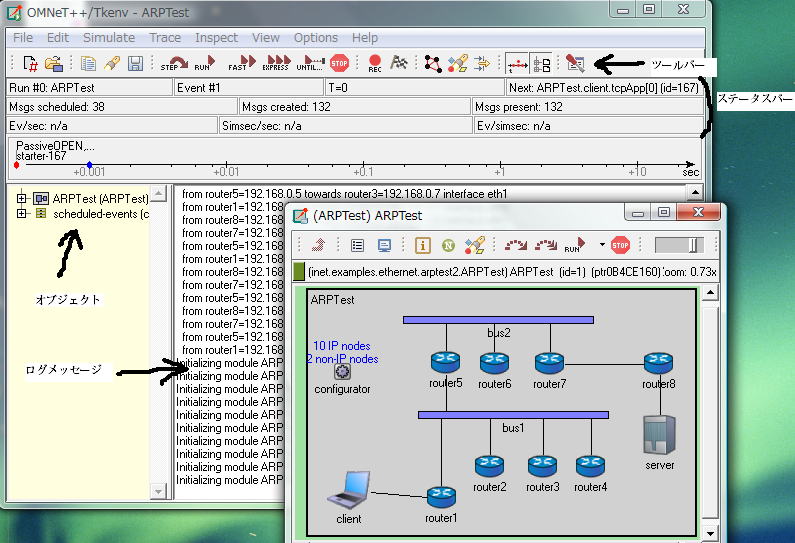Click the blue event marker on timeline
Viewport: 795px width, 543px height.
(90, 165)
